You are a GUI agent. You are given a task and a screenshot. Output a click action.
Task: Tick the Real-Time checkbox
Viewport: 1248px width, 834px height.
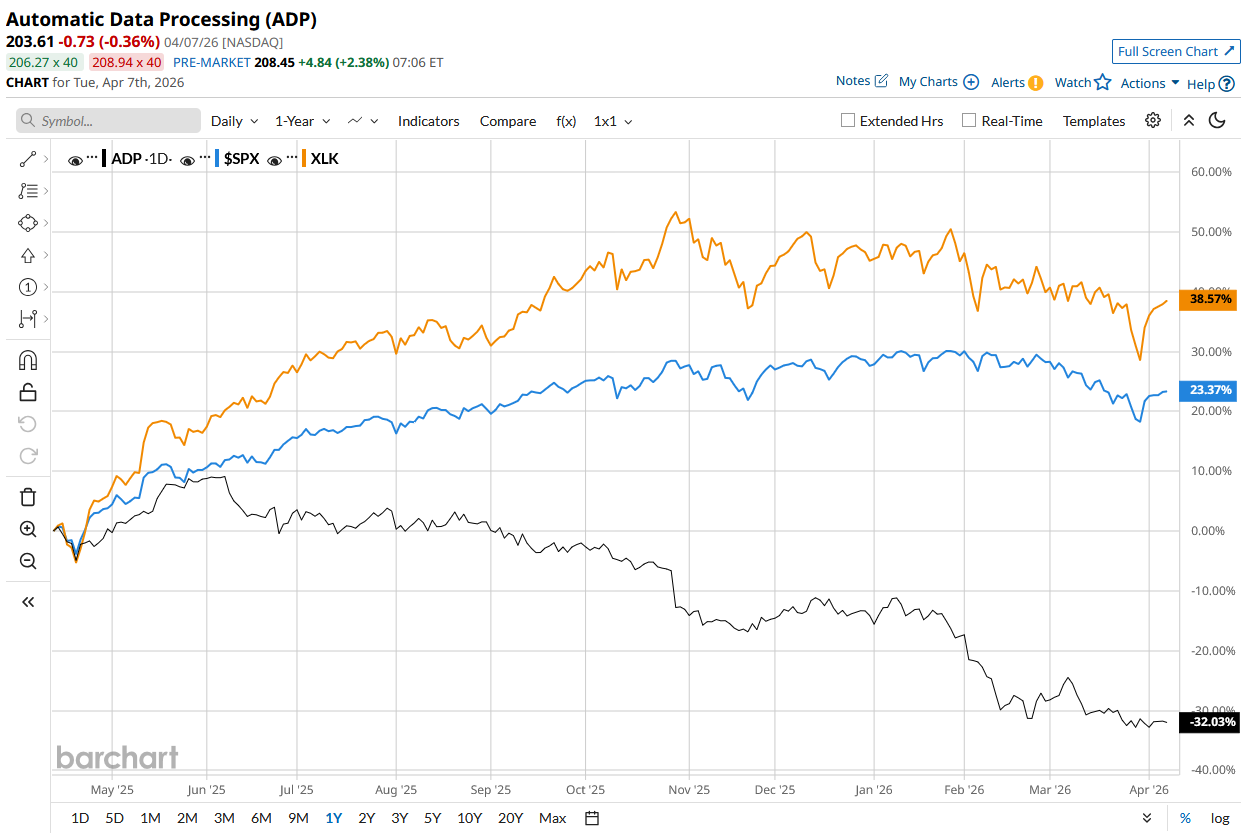click(969, 121)
